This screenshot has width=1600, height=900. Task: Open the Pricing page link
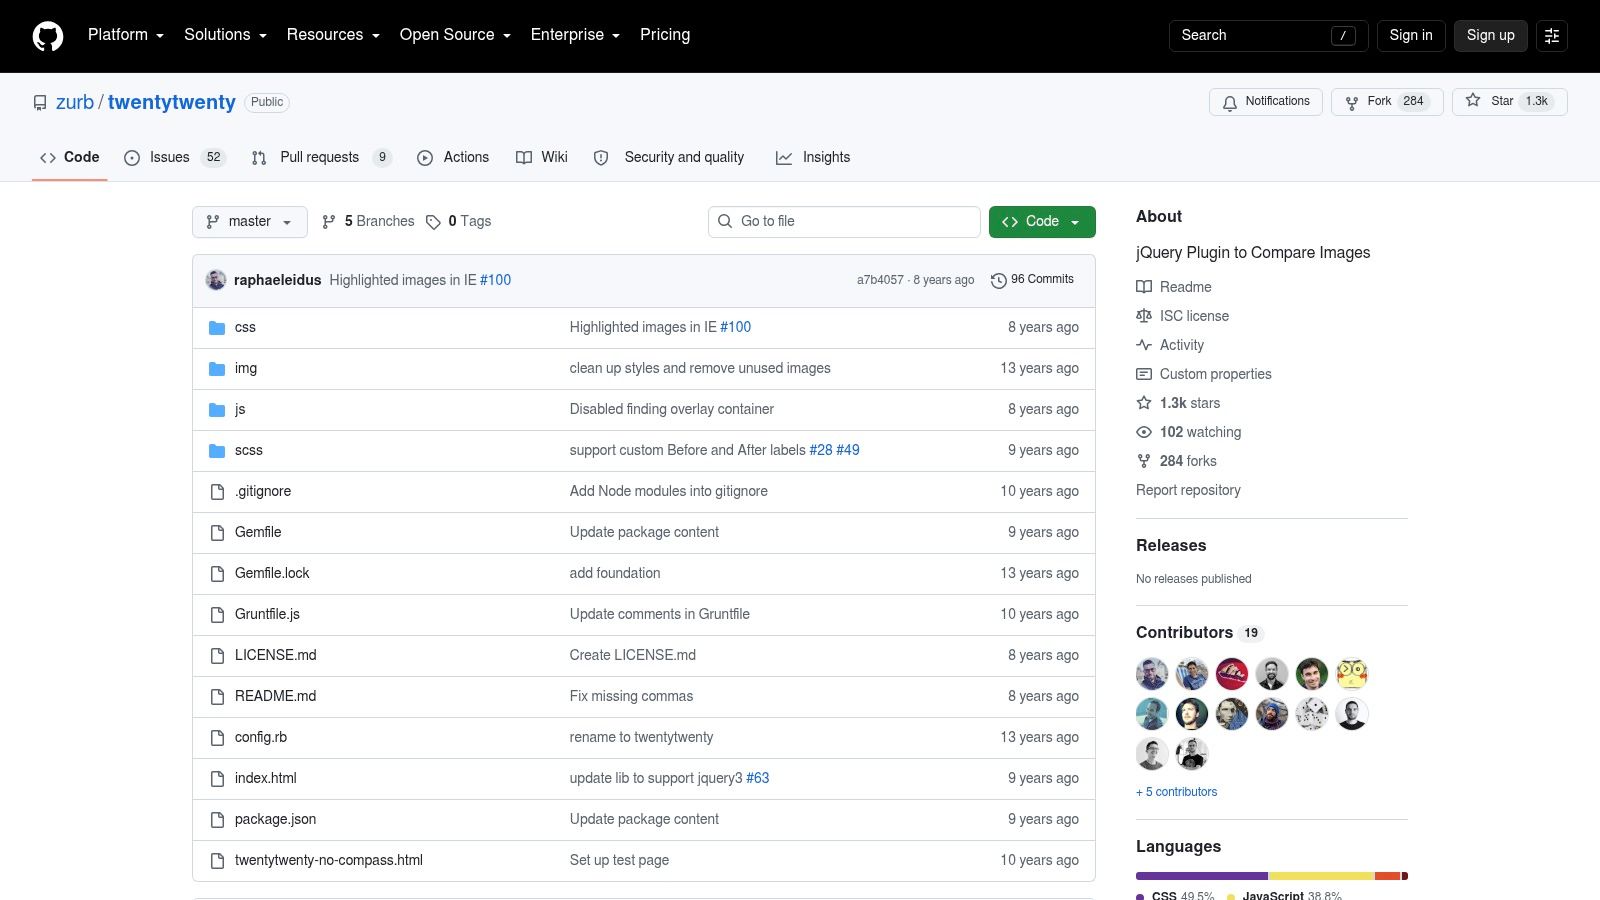(x=665, y=35)
